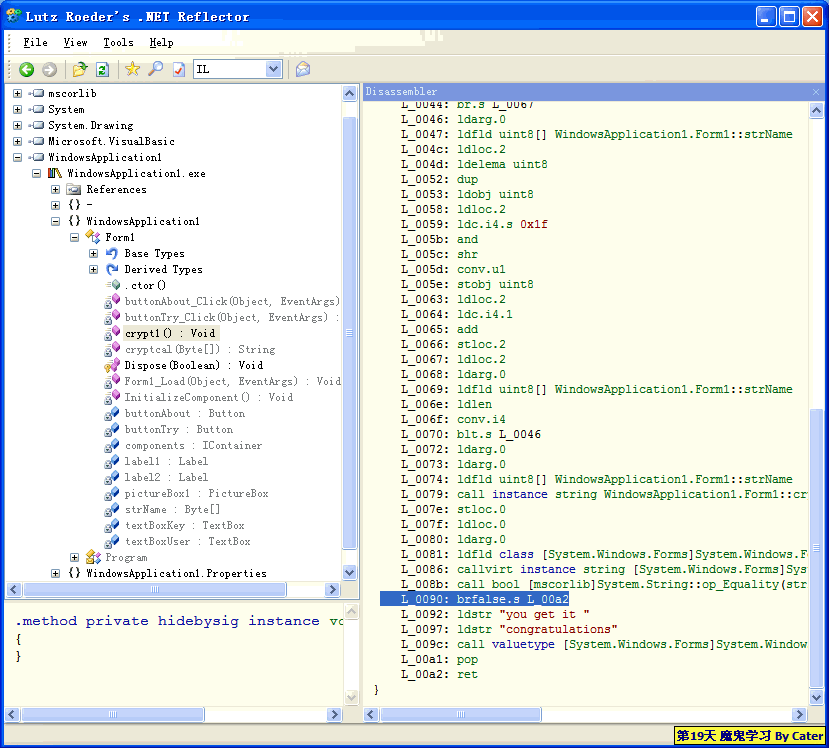This screenshot has height=748, width=829.
Task: Click the Disassembler vertical scrollbar thumb
Action: (816, 548)
